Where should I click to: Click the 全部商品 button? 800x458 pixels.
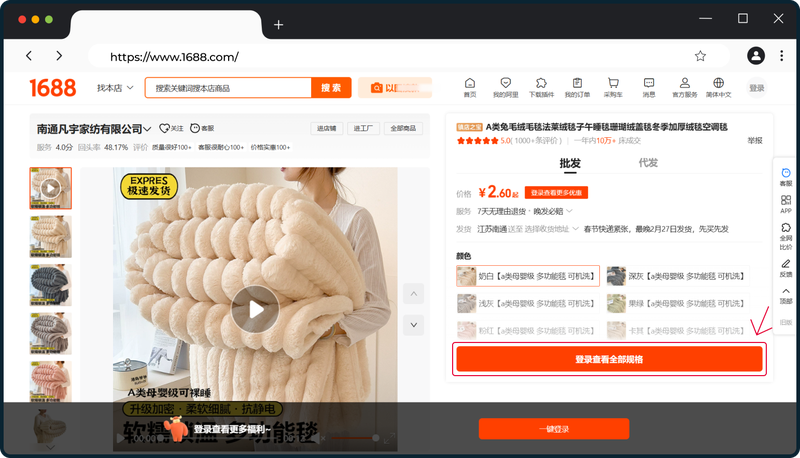click(x=403, y=129)
